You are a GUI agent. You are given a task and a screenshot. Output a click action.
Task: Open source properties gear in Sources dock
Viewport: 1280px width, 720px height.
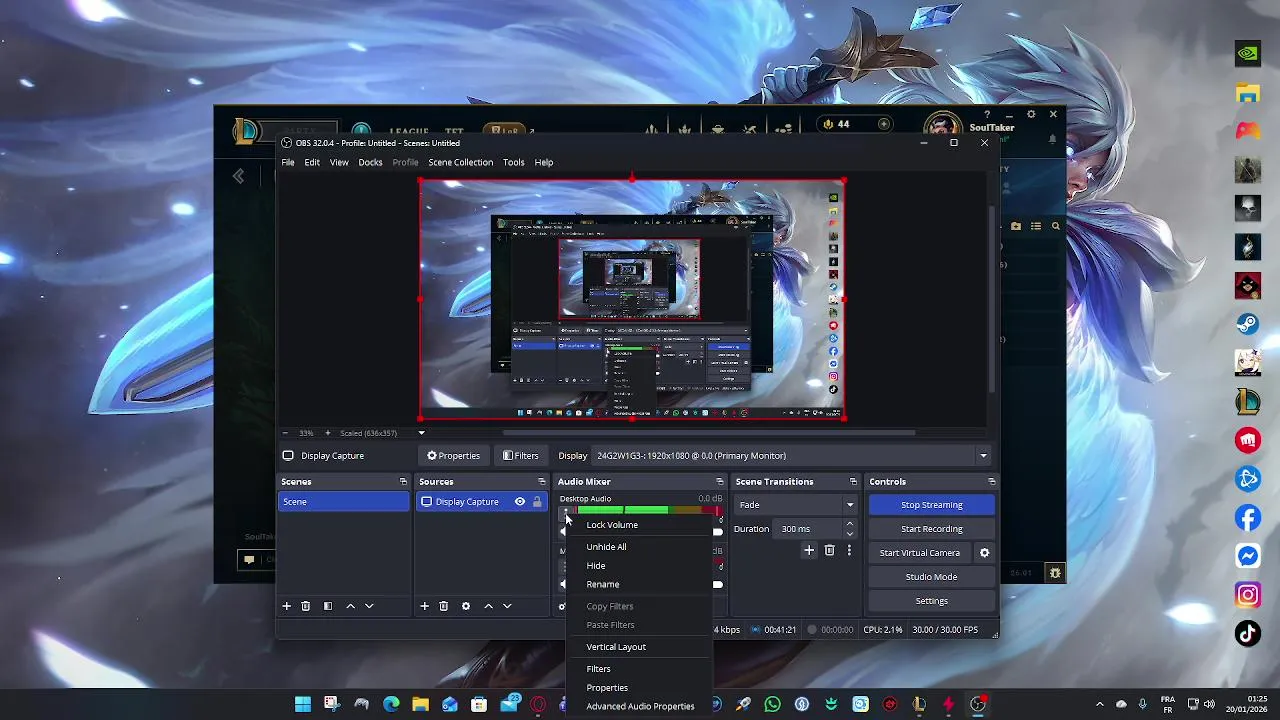[465, 606]
